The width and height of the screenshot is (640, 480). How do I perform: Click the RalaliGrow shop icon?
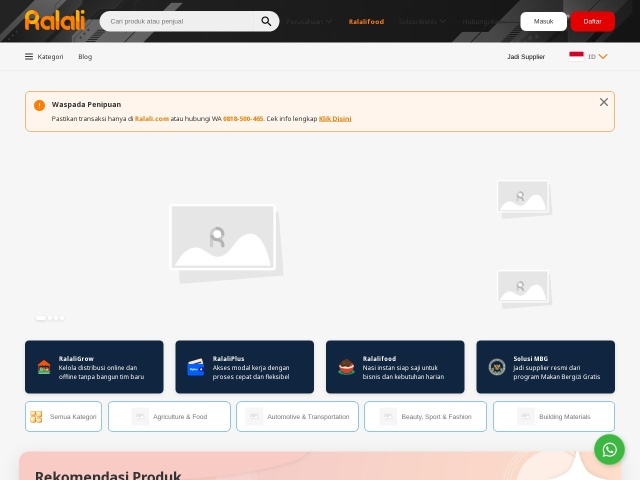[x=44, y=367]
